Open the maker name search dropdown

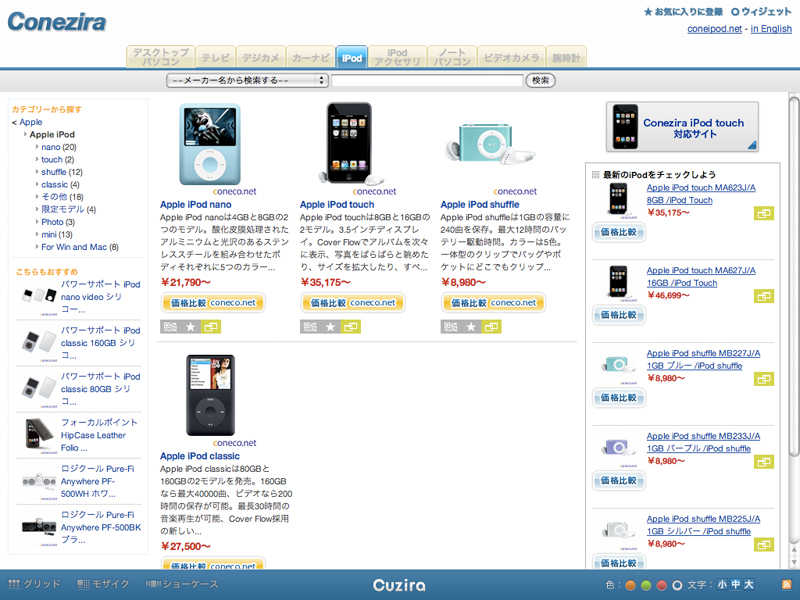pyautogui.click(x=247, y=81)
